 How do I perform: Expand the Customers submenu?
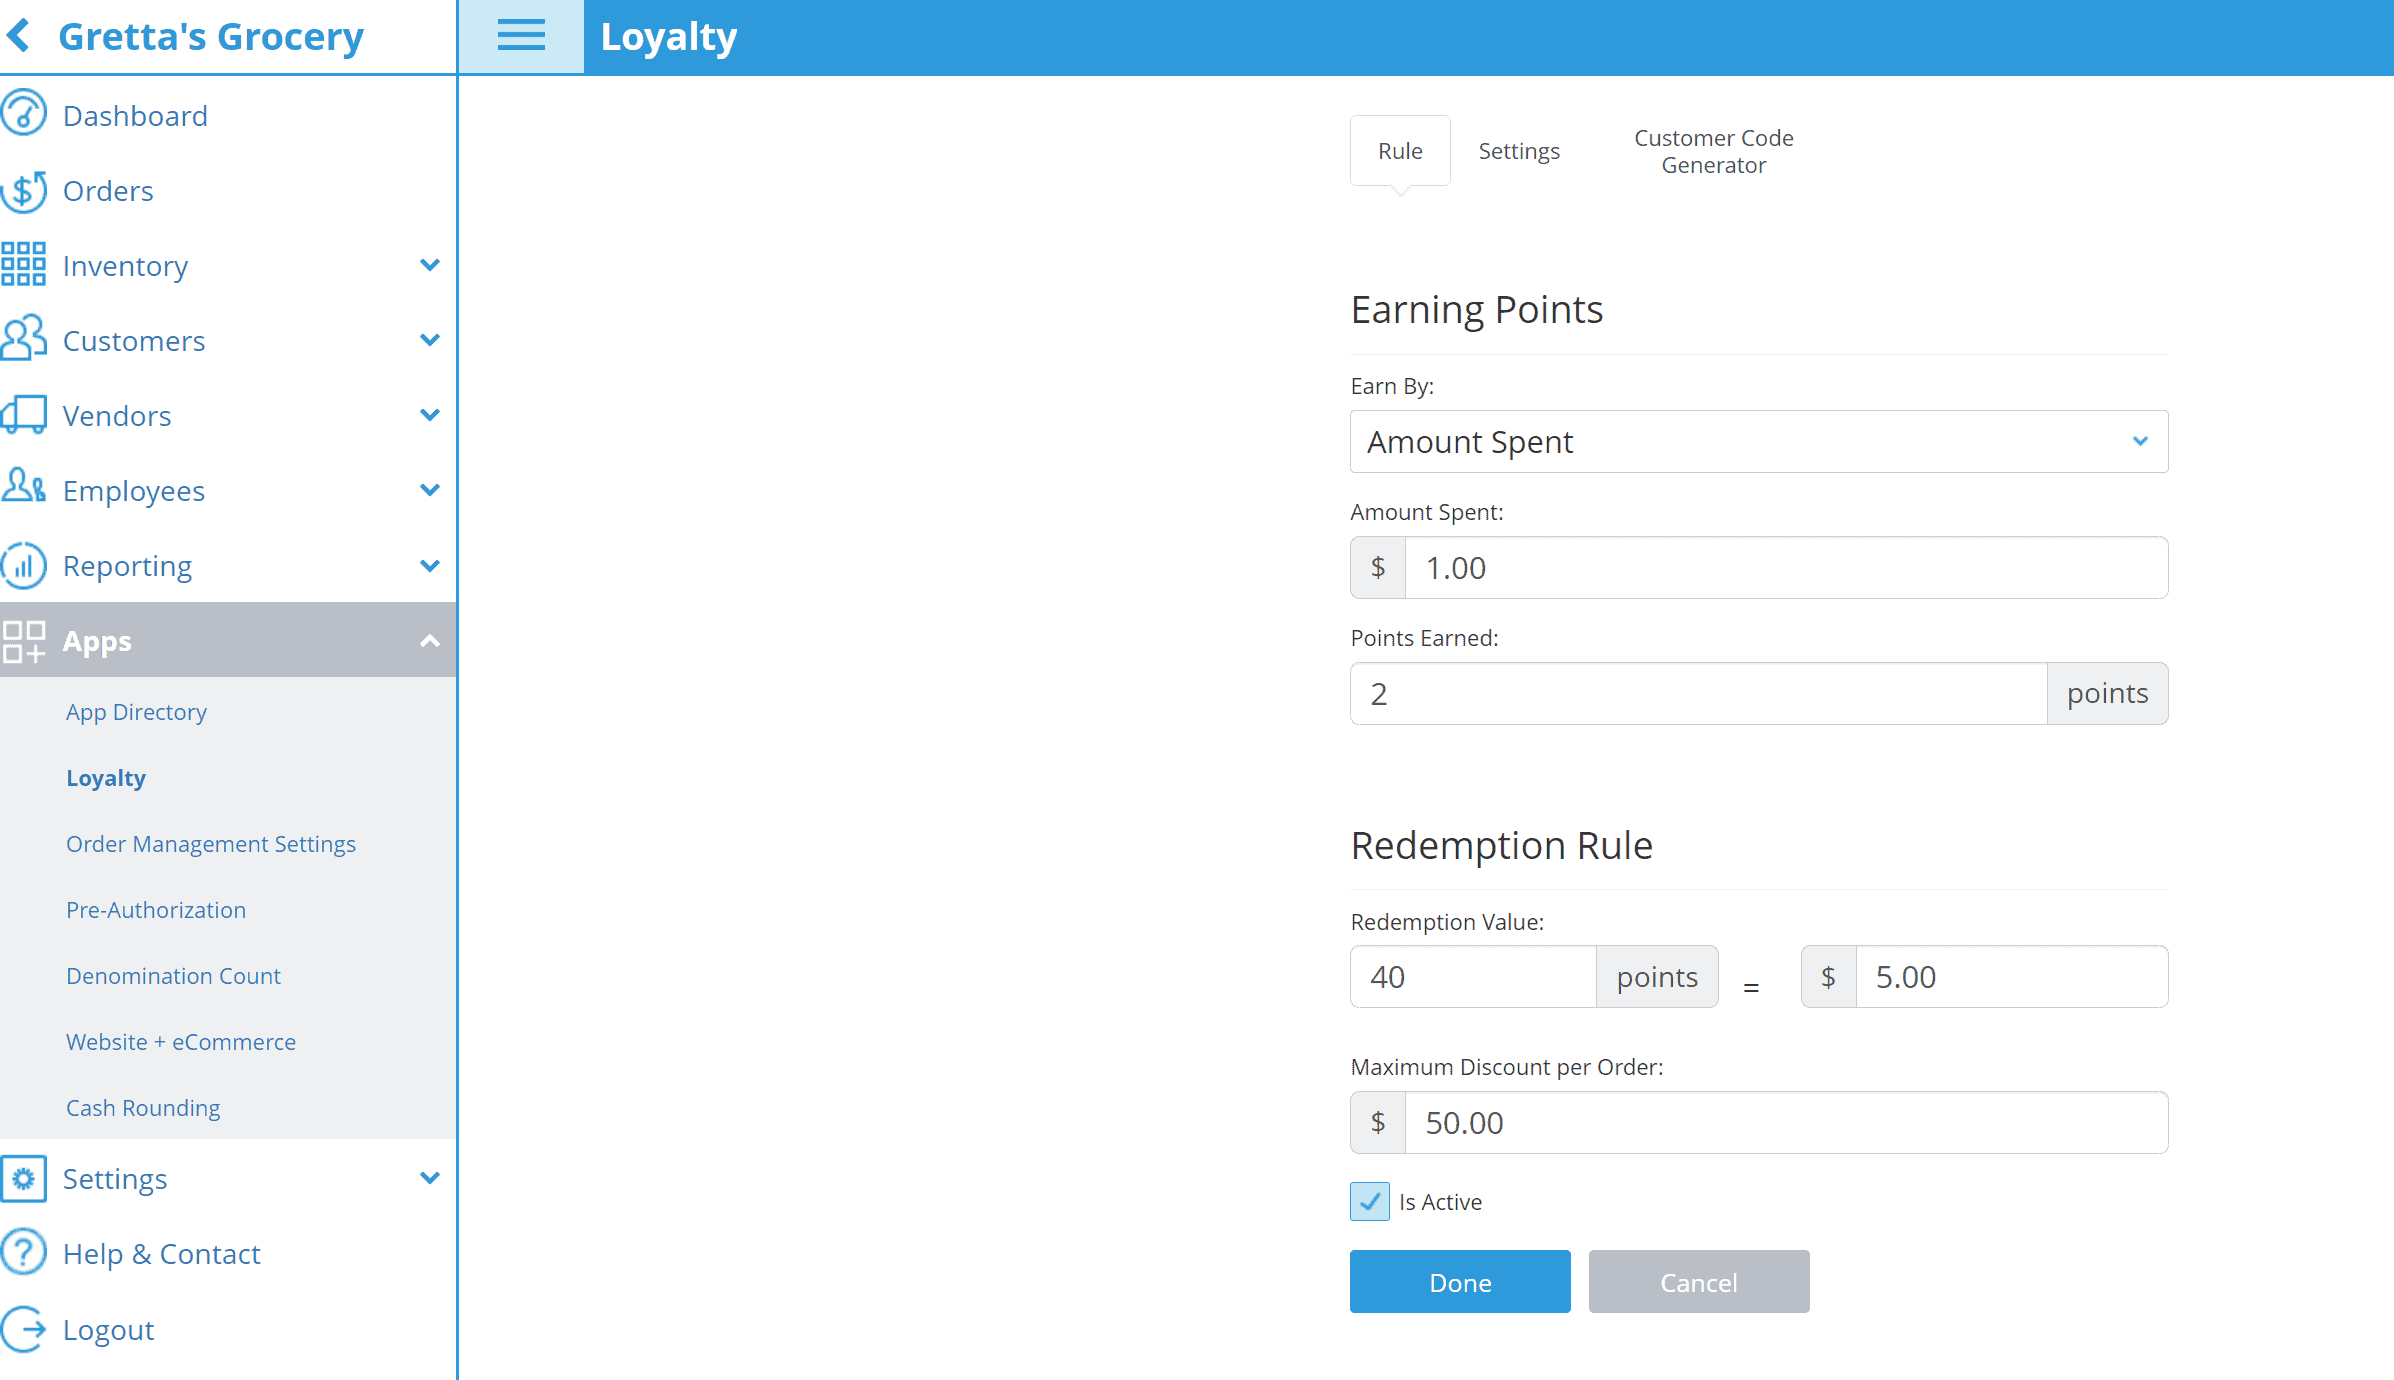coord(431,340)
